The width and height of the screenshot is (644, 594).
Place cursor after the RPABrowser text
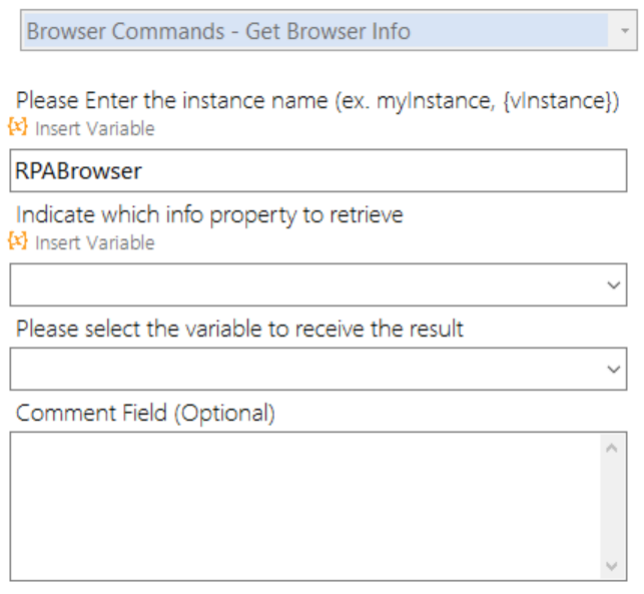(143, 171)
